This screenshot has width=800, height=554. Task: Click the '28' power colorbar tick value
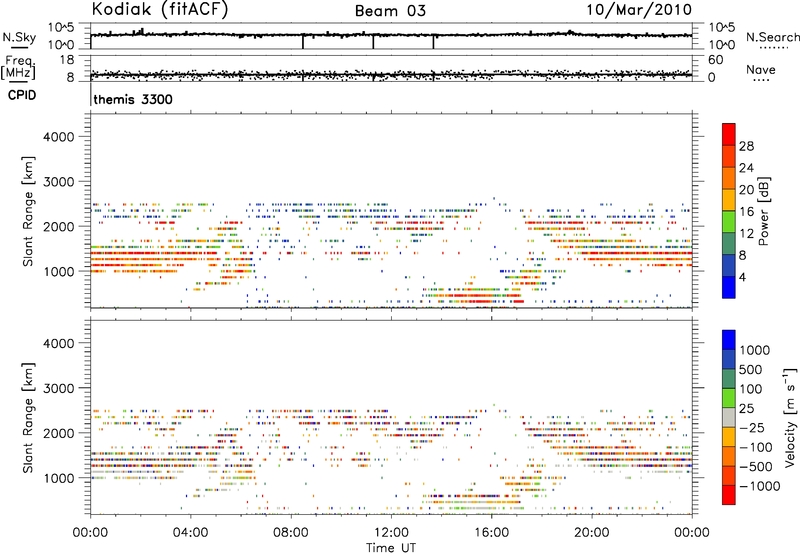[x=746, y=146]
